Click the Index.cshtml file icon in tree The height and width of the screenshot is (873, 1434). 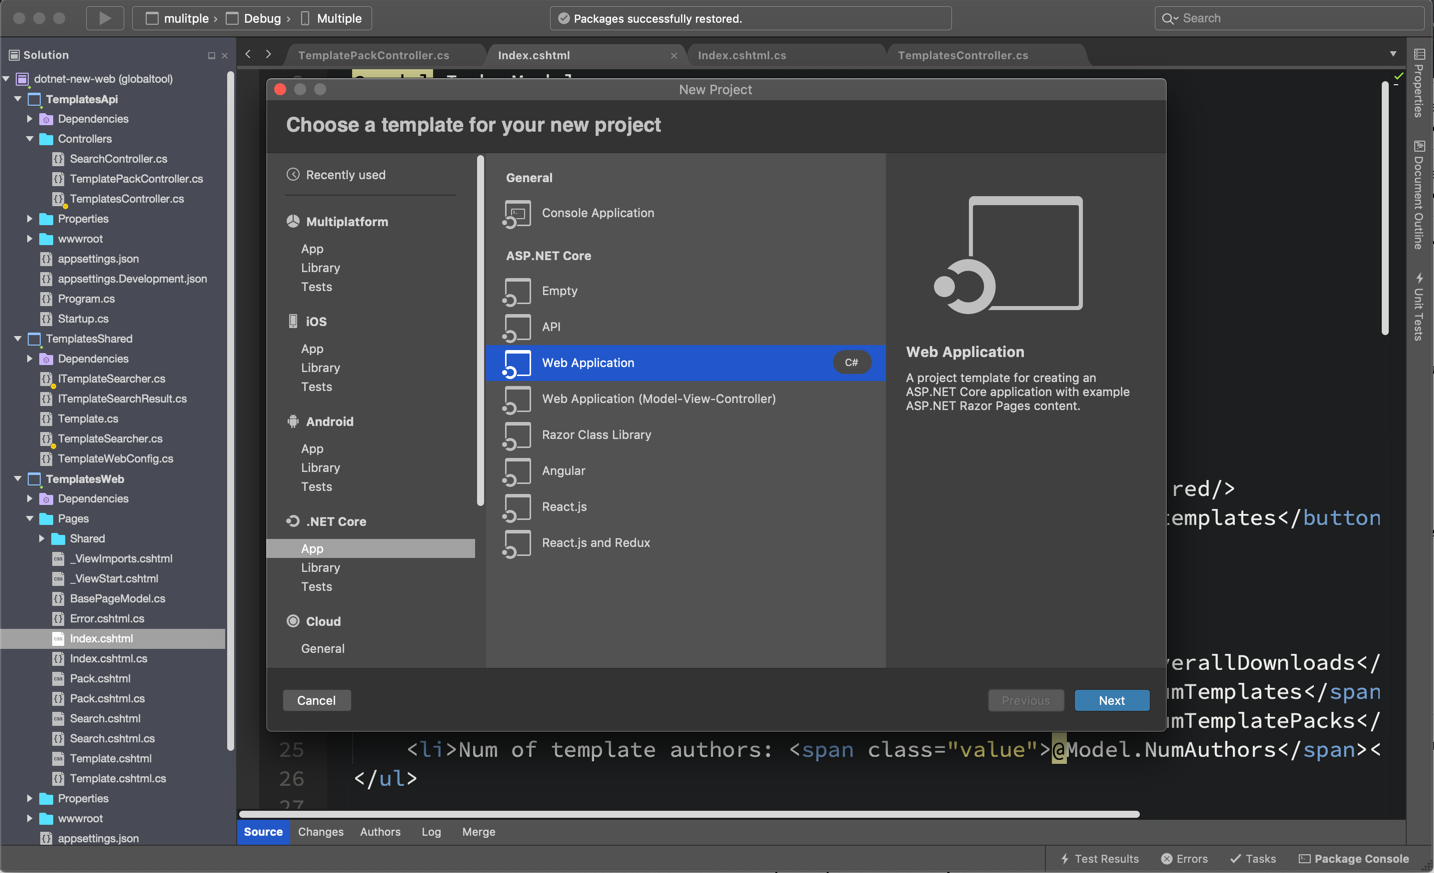(x=58, y=638)
